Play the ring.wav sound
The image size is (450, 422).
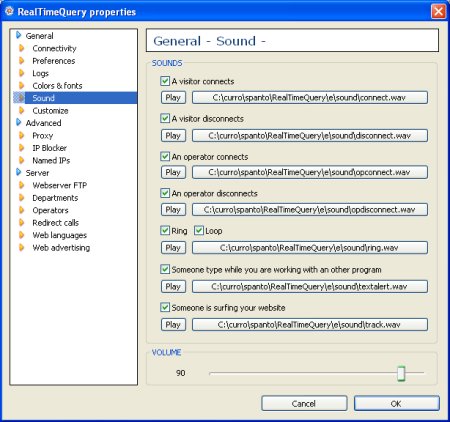tap(173, 248)
